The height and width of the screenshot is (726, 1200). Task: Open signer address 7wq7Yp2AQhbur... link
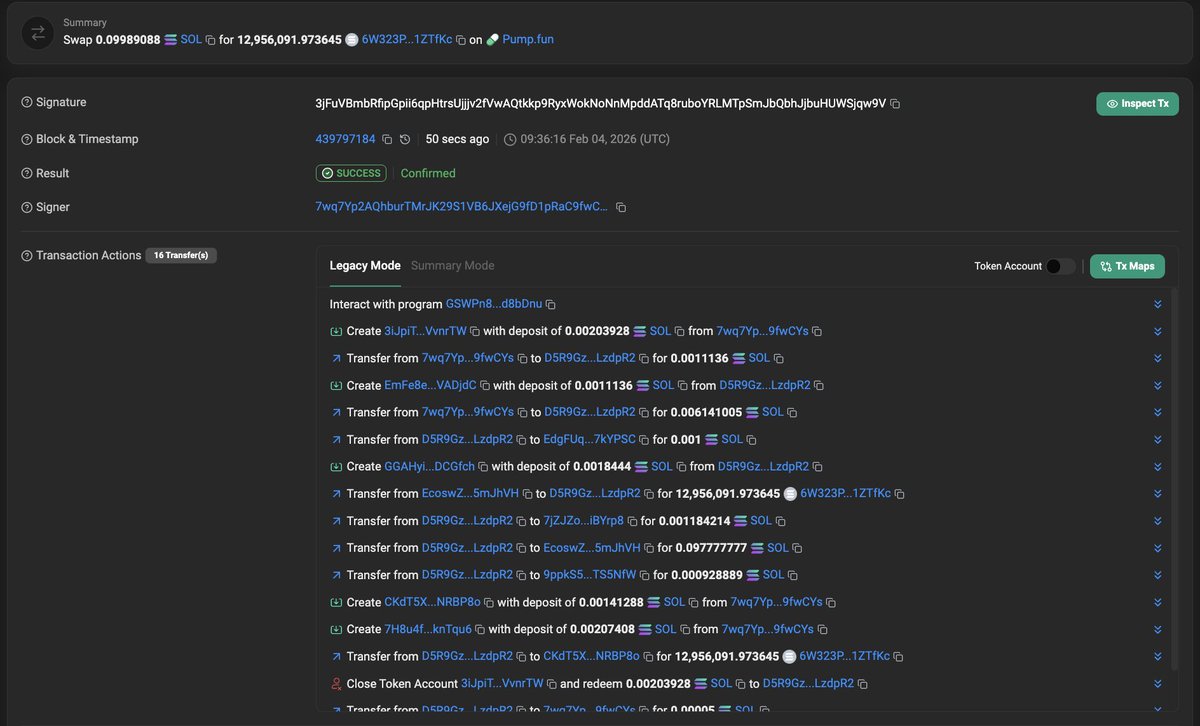462,207
